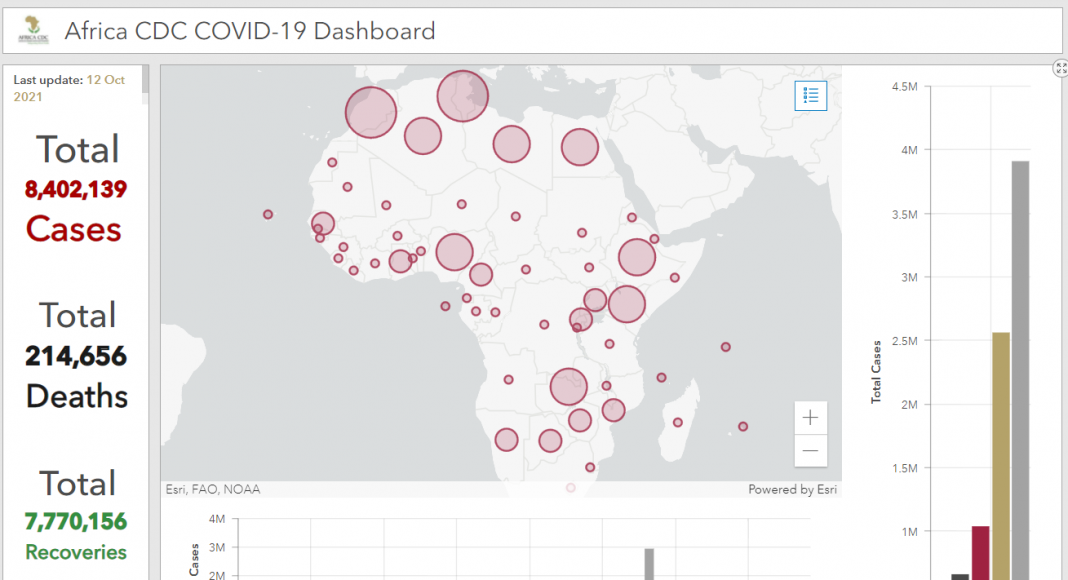Click the left statistics panel scrollbar
This screenshot has height=580, width=1068.
[146, 85]
